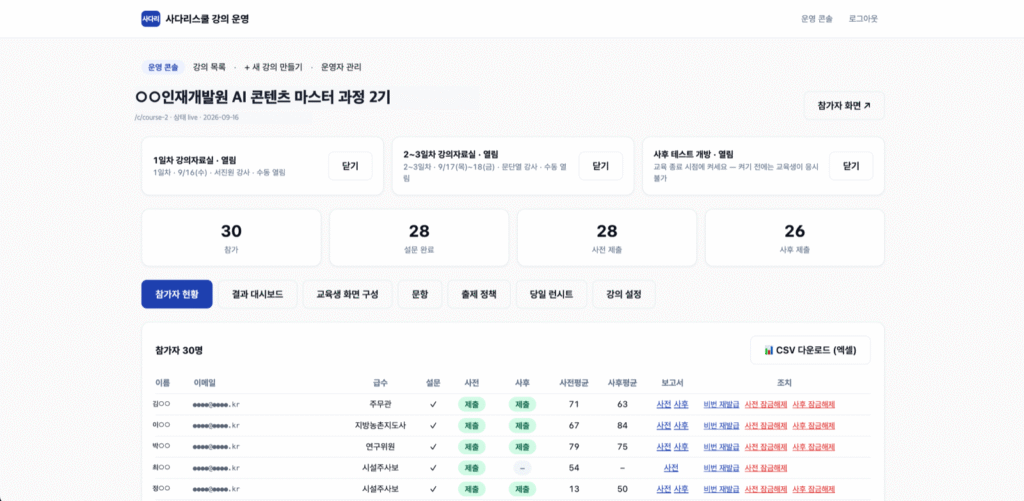Select the 참가자 현황 tab

click(x=177, y=294)
